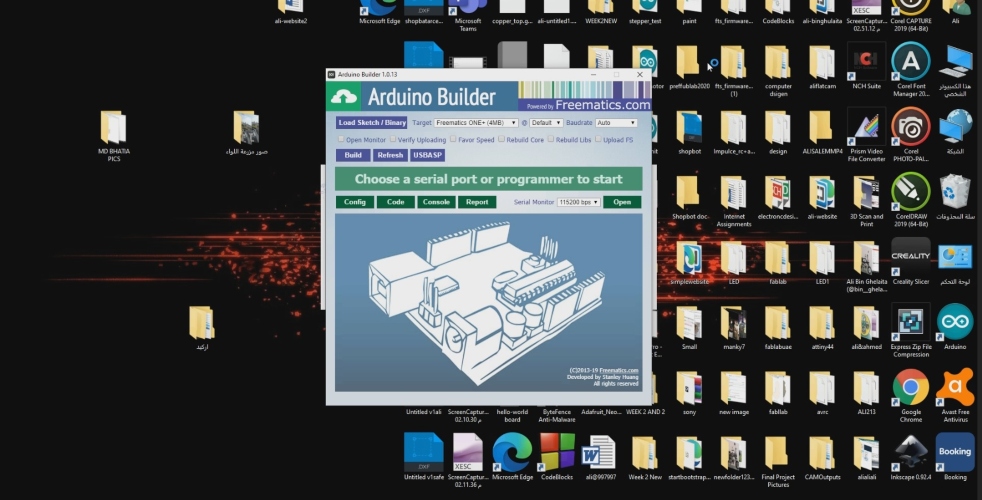Open the ali@997997 Word document icon
This screenshot has height=500, width=982.
(x=599, y=452)
